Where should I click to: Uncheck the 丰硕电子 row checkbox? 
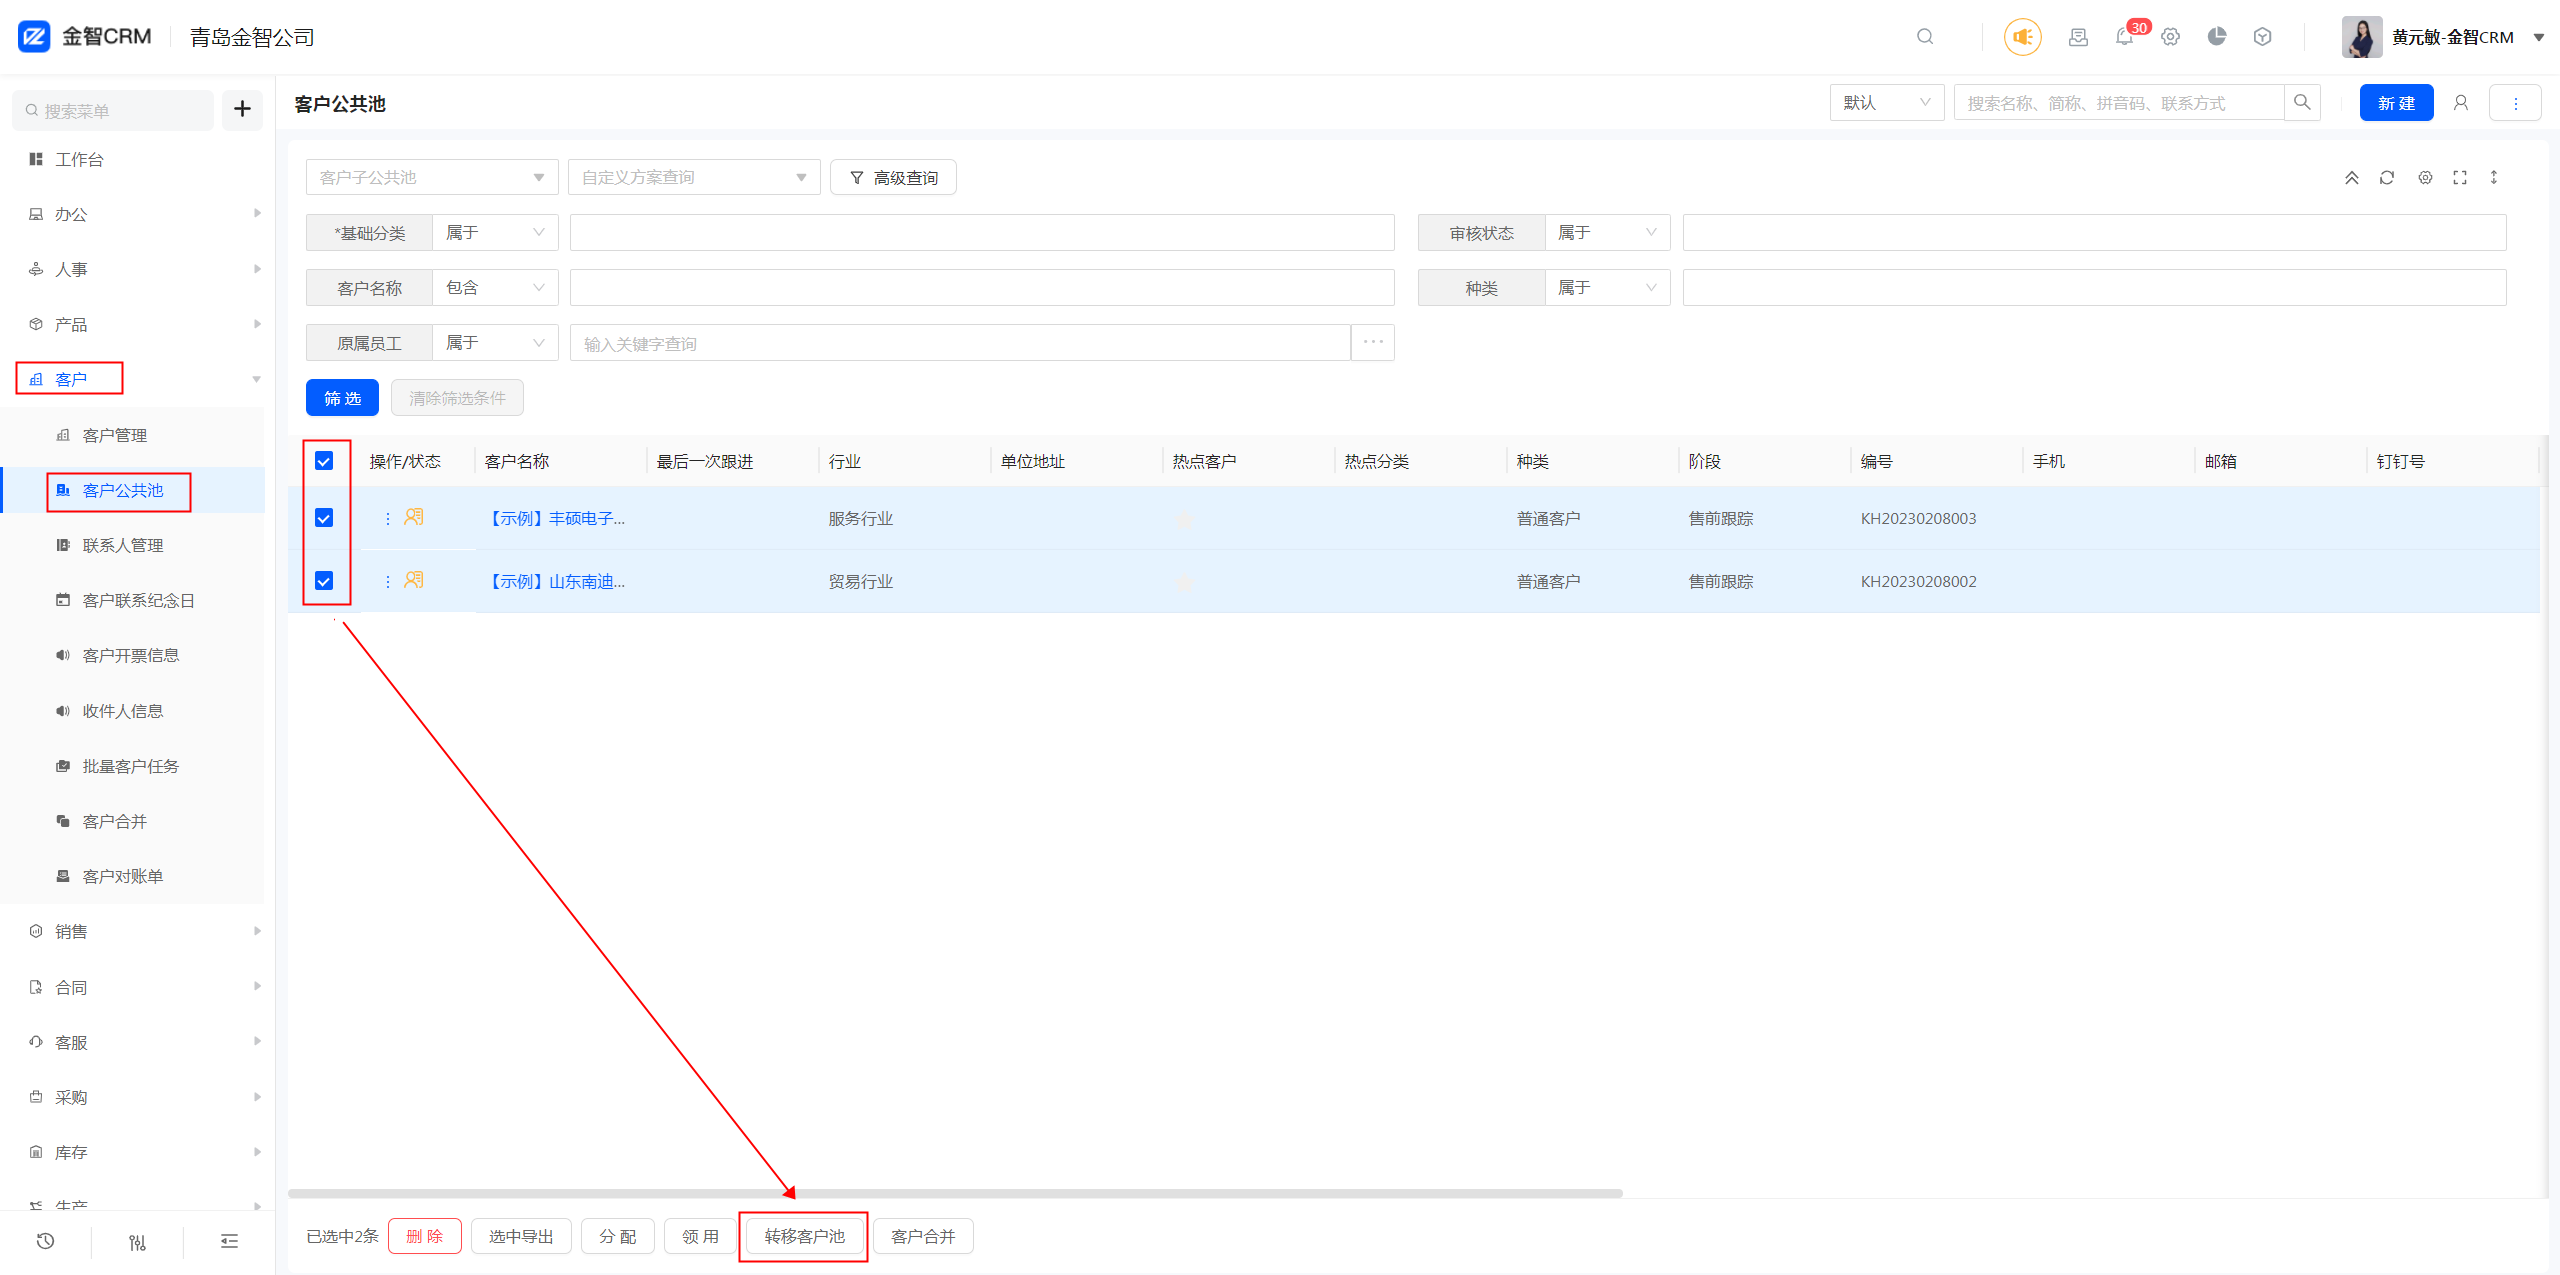coord(324,518)
